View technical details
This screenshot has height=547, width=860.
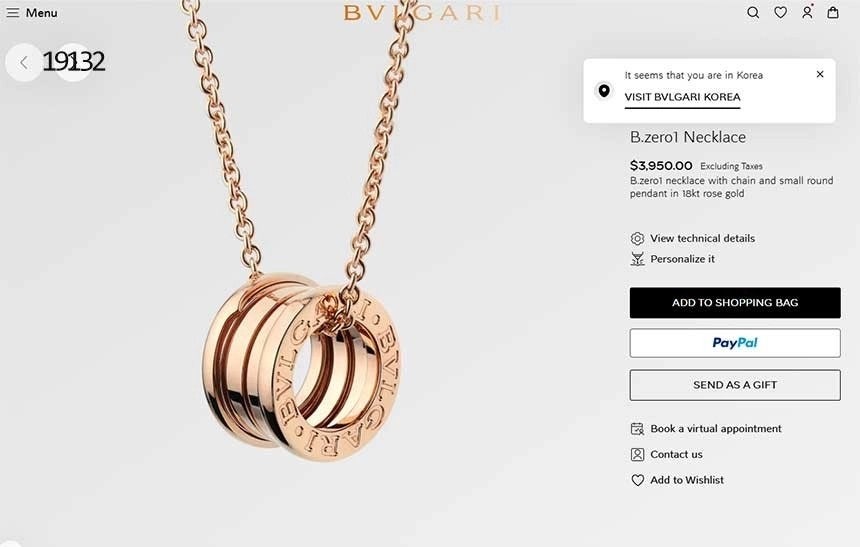coord(702,238)
